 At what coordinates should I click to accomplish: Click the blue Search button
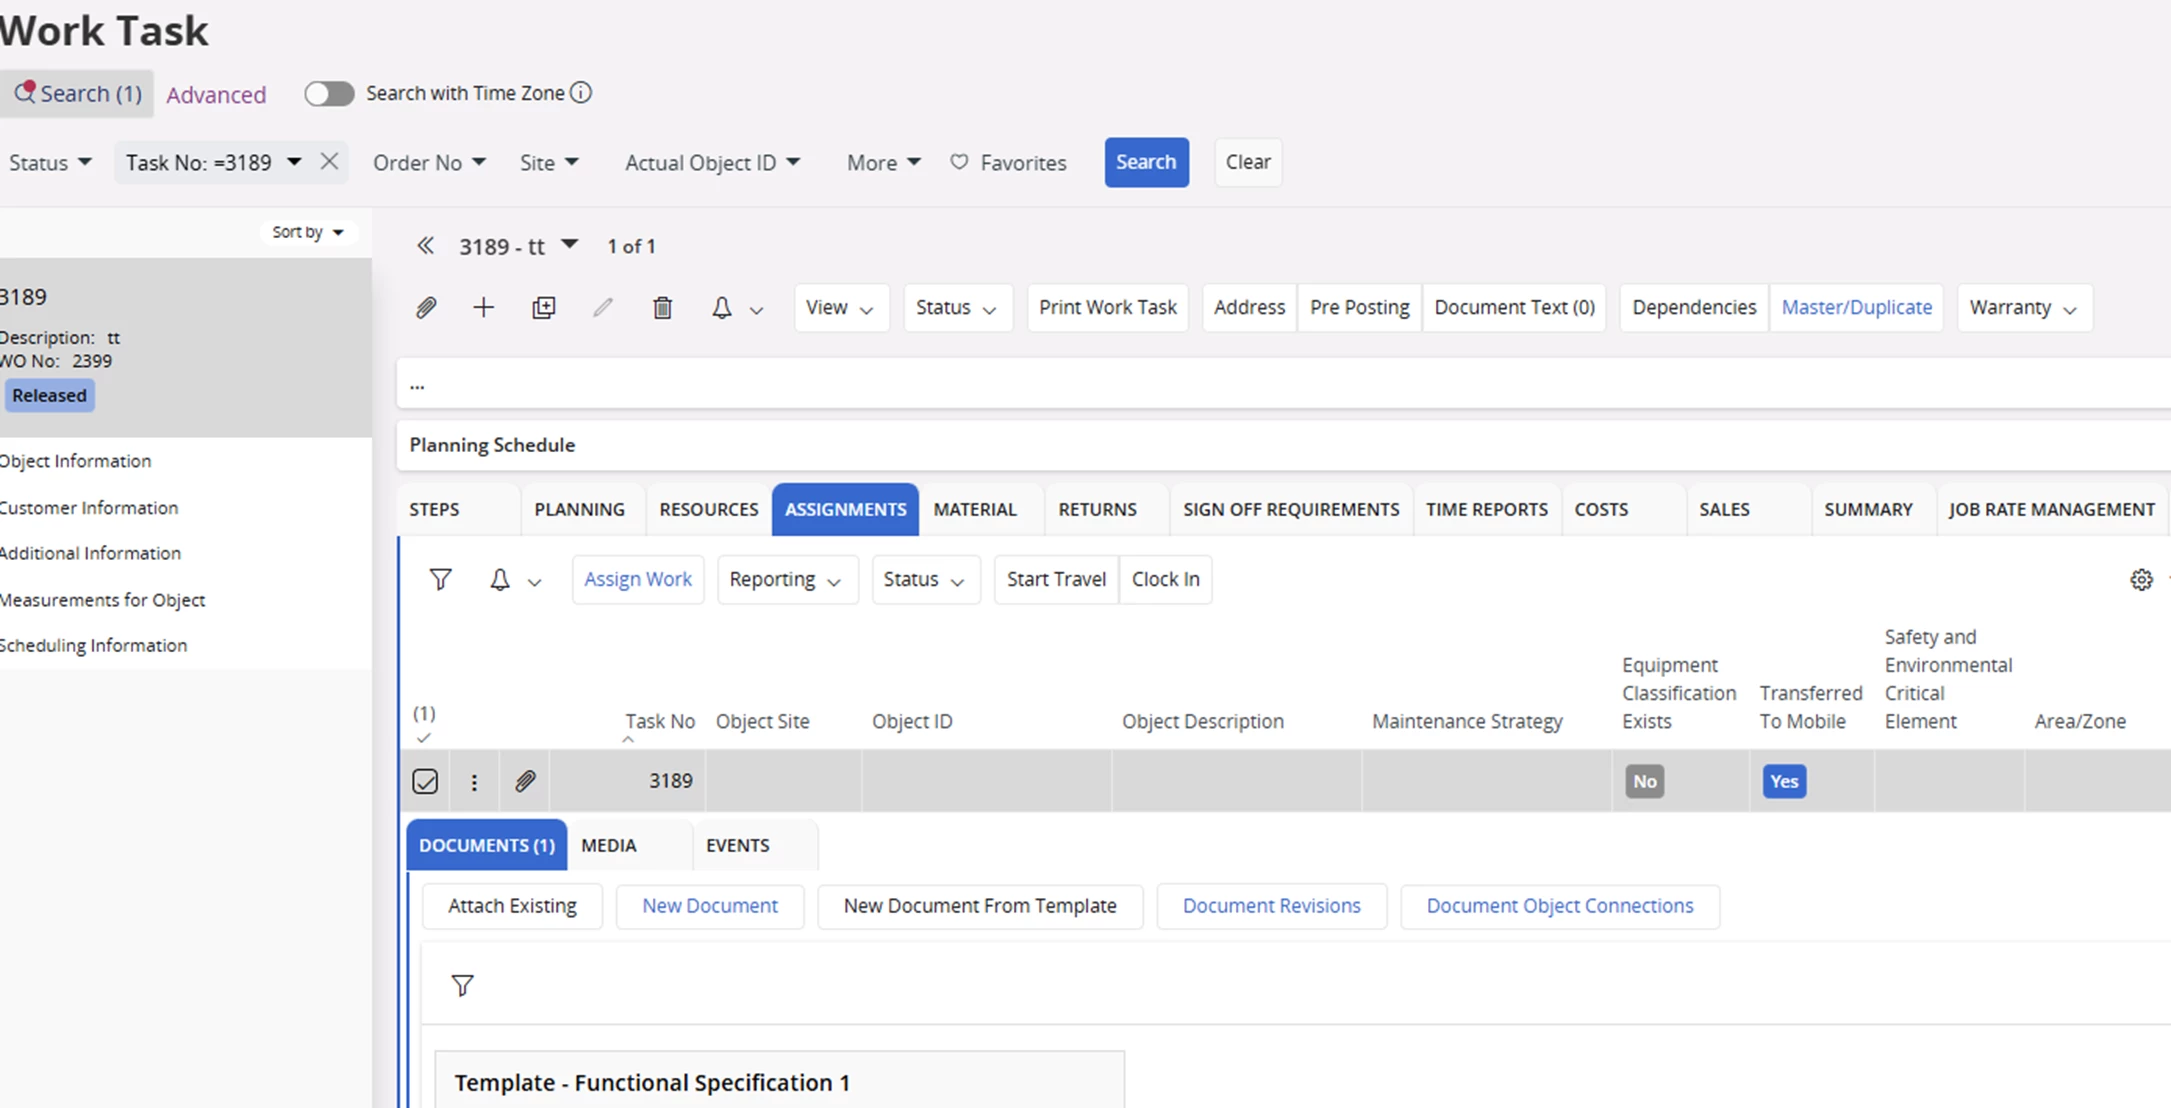1146,162
